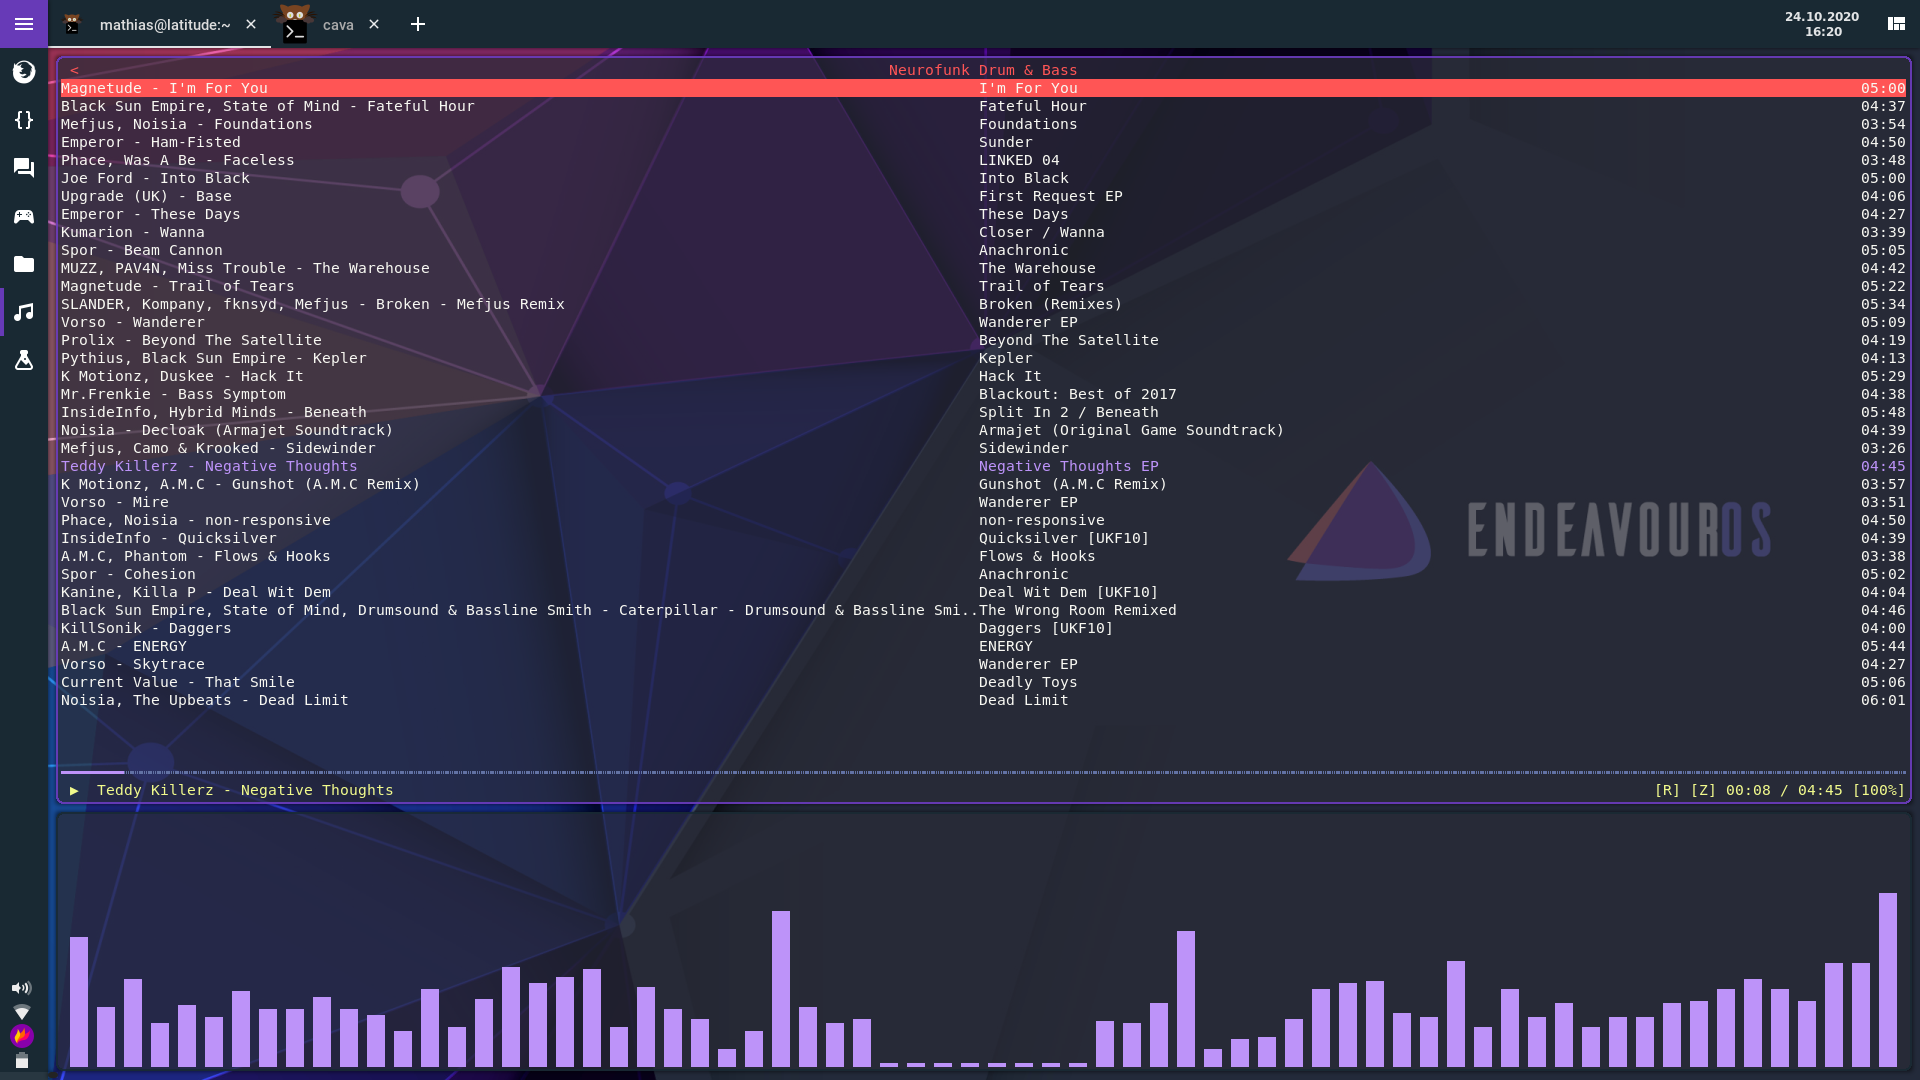The image size is (1920, 1080).
Task: Open the hamburger menu top left
Action: pyautogui.click(x=23, y=24)
